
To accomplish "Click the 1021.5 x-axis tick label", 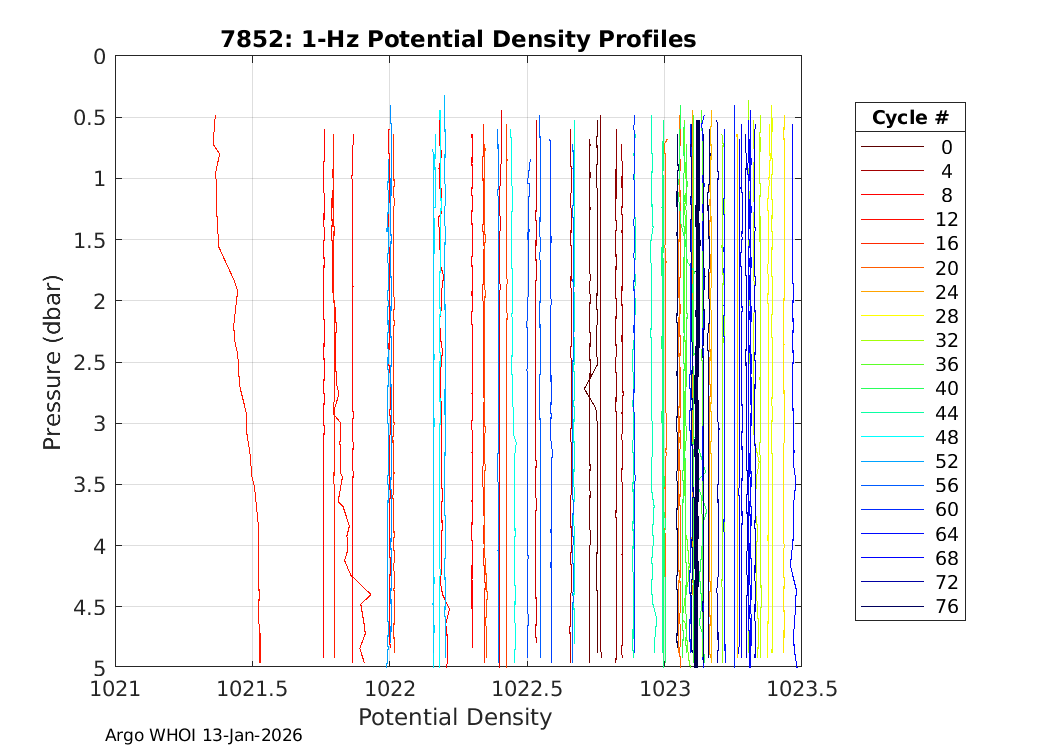I will 252,688.
